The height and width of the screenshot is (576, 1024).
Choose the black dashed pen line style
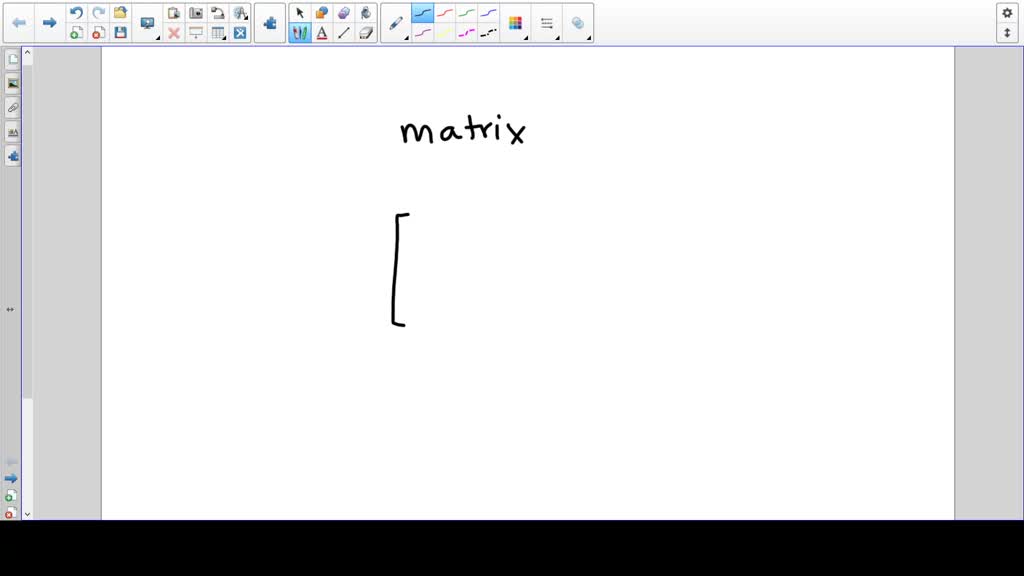[x=488, y=33]
